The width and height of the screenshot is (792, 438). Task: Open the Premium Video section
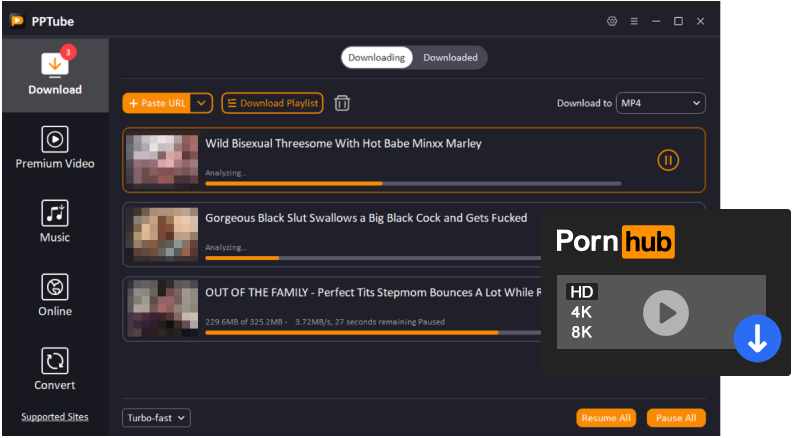(x=55, y=148)
